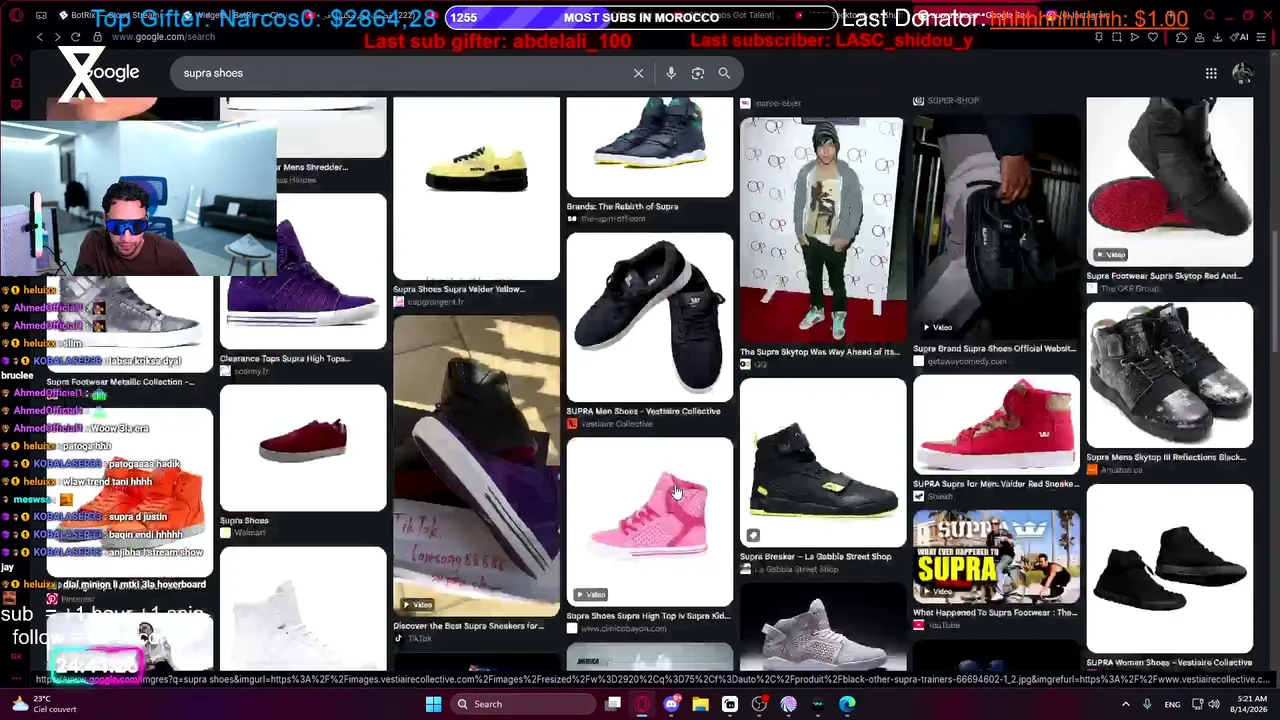Open the Supra Bresker black and green shoe
Screen dimensions: 1280x720
click(x=823, y=463)
